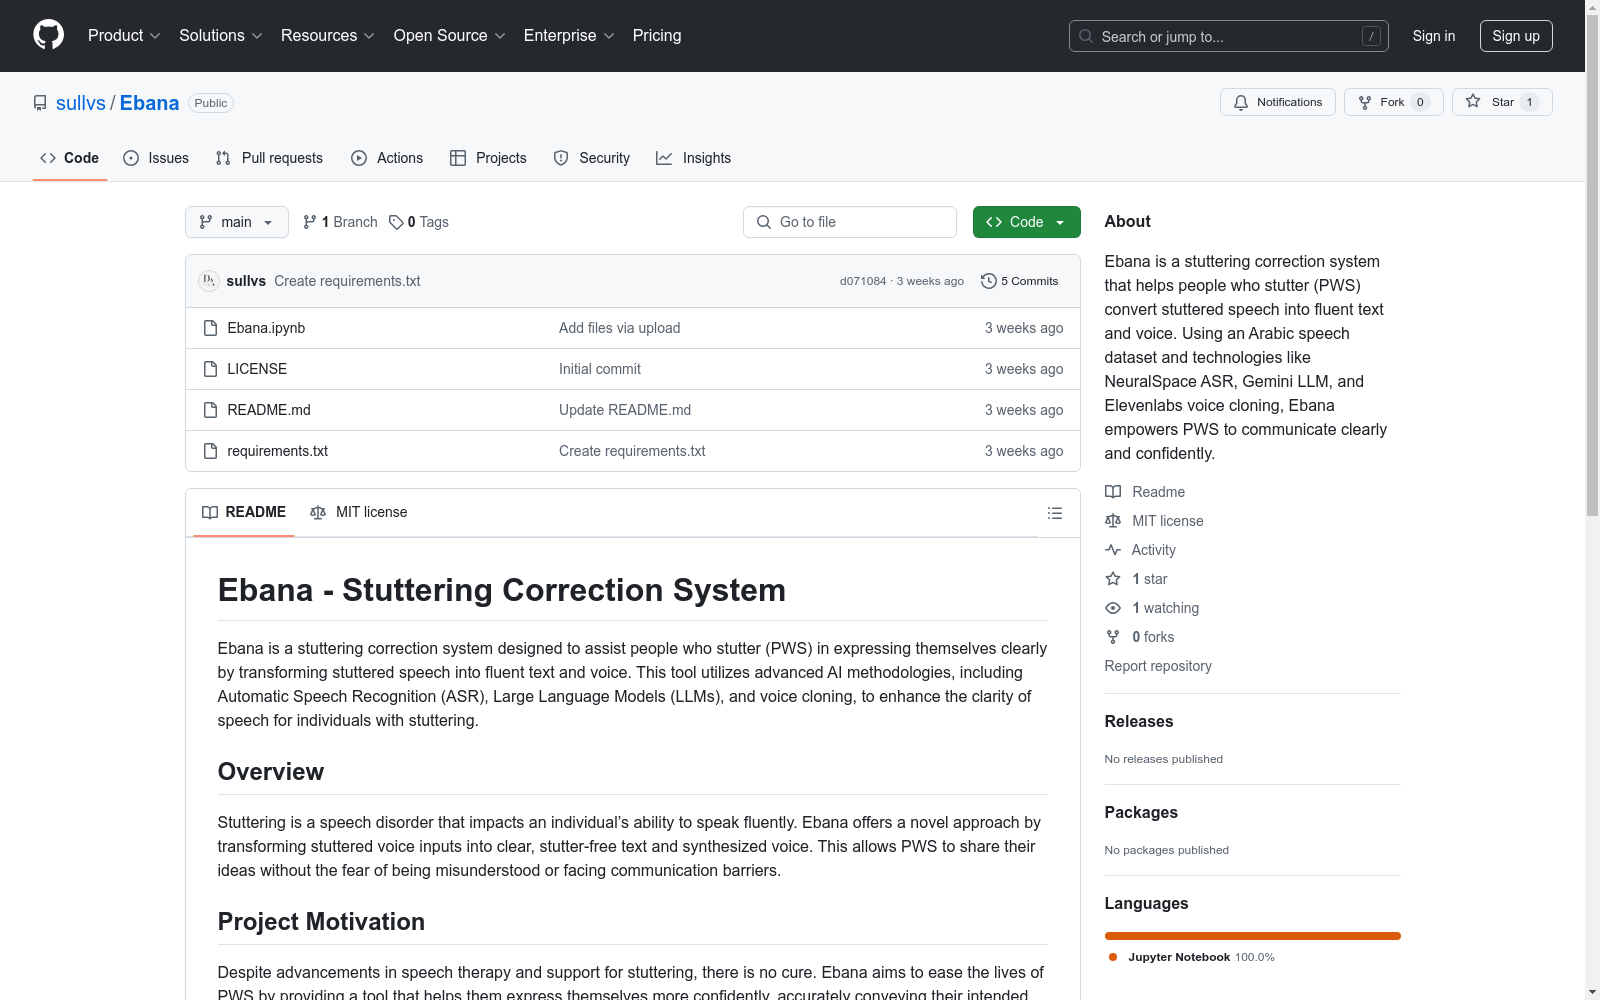Expand the Solutions menu
Viewport: 1600px width, 1000px height.
pyautogui.click(x=221, y=35)
